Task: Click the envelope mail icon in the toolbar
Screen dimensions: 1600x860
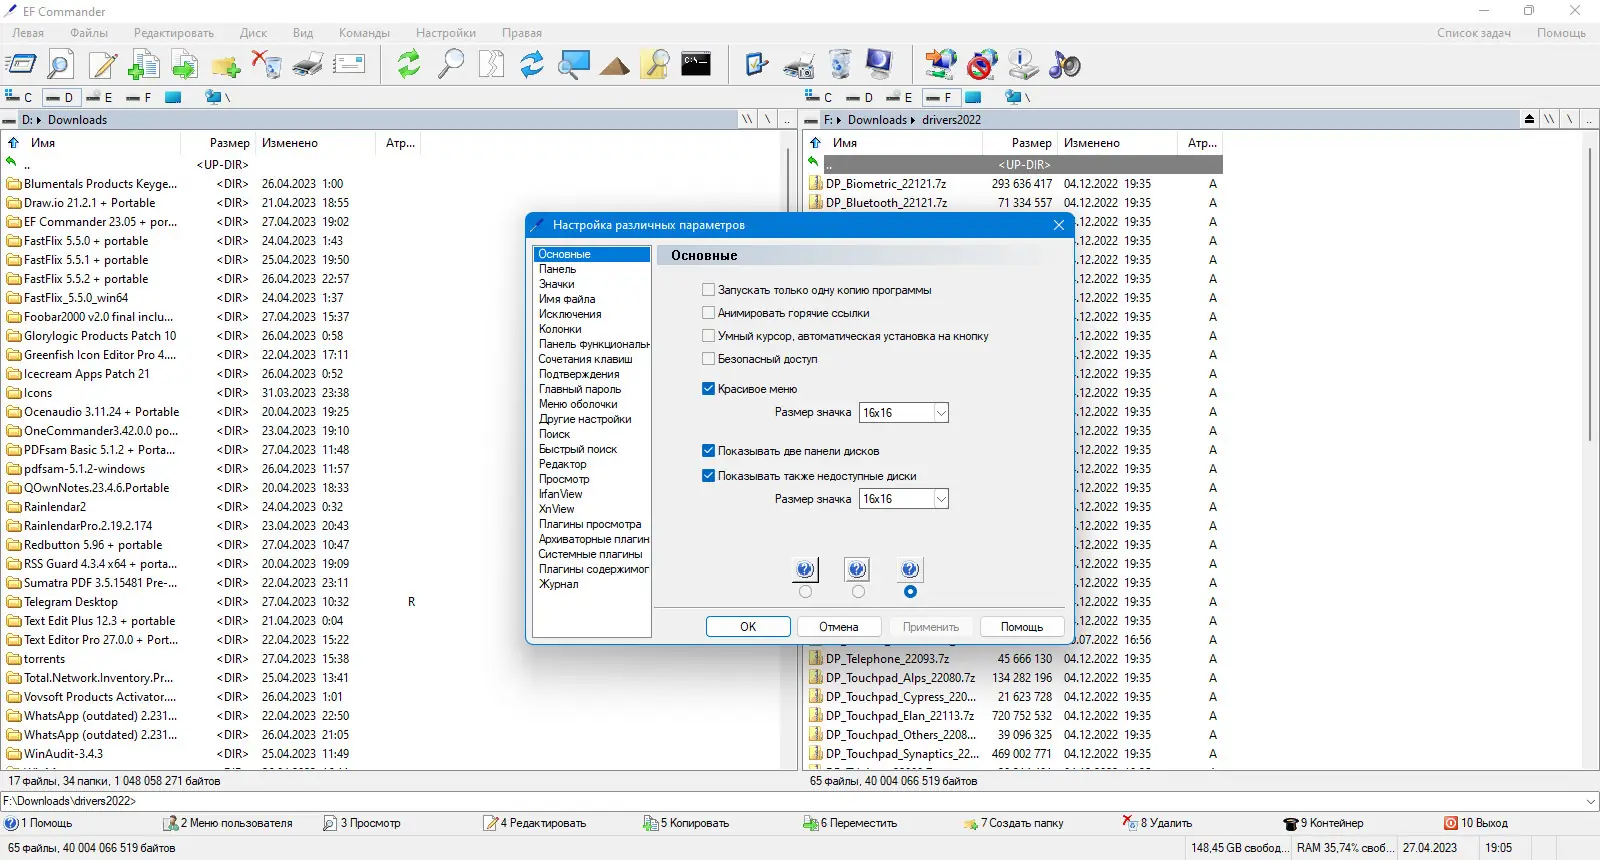Action: click(x=349, y=65)
